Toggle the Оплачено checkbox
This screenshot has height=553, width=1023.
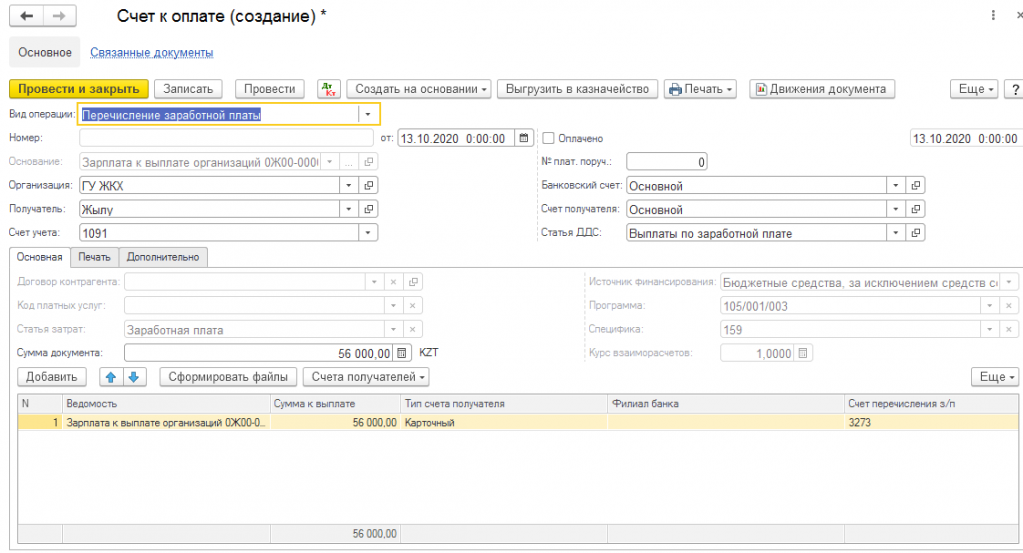point(548,138)
